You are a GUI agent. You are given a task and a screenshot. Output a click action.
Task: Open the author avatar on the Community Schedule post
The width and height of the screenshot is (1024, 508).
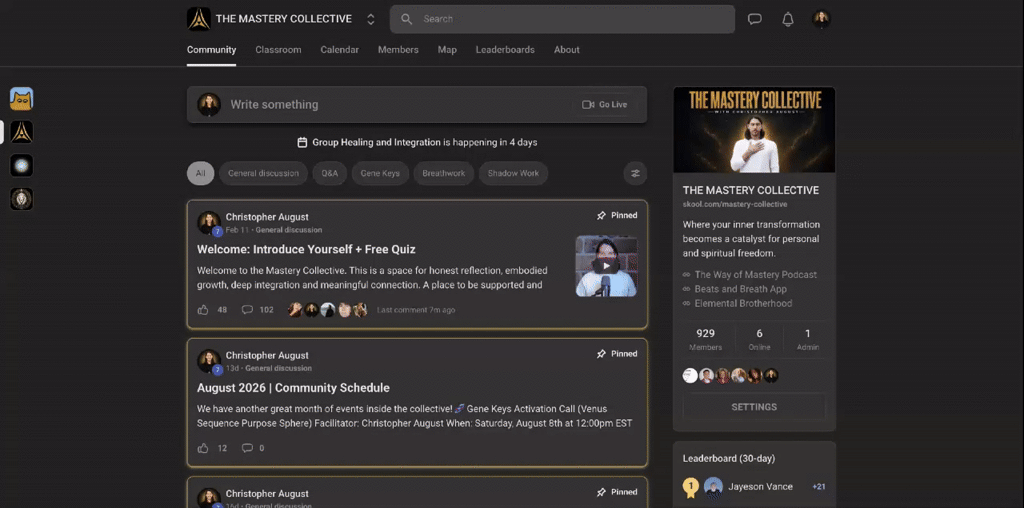pos(209,361)
